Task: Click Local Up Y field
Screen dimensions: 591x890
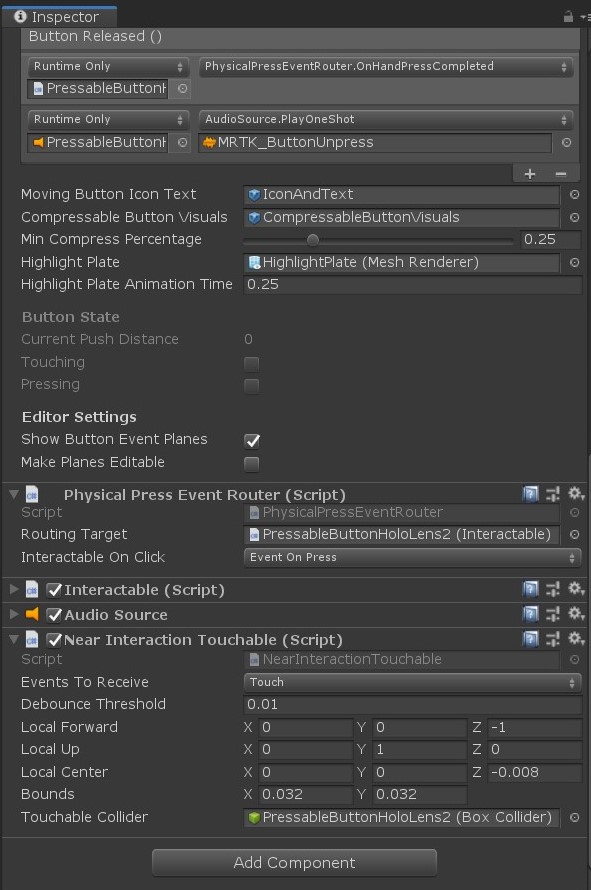Action: tap(420, 749)
